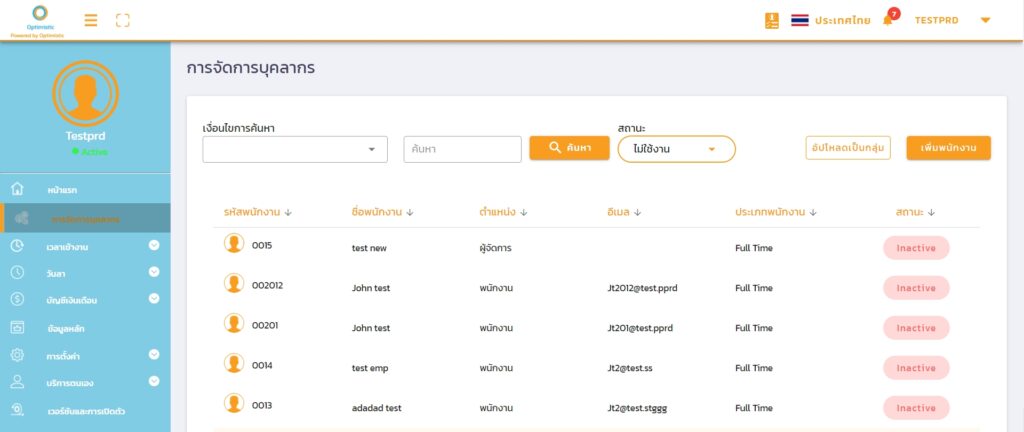
Task: Open เวอร์ชันและการเปิดตัว sidebar item
Action: pyautogui.click(x=85, y=411)
